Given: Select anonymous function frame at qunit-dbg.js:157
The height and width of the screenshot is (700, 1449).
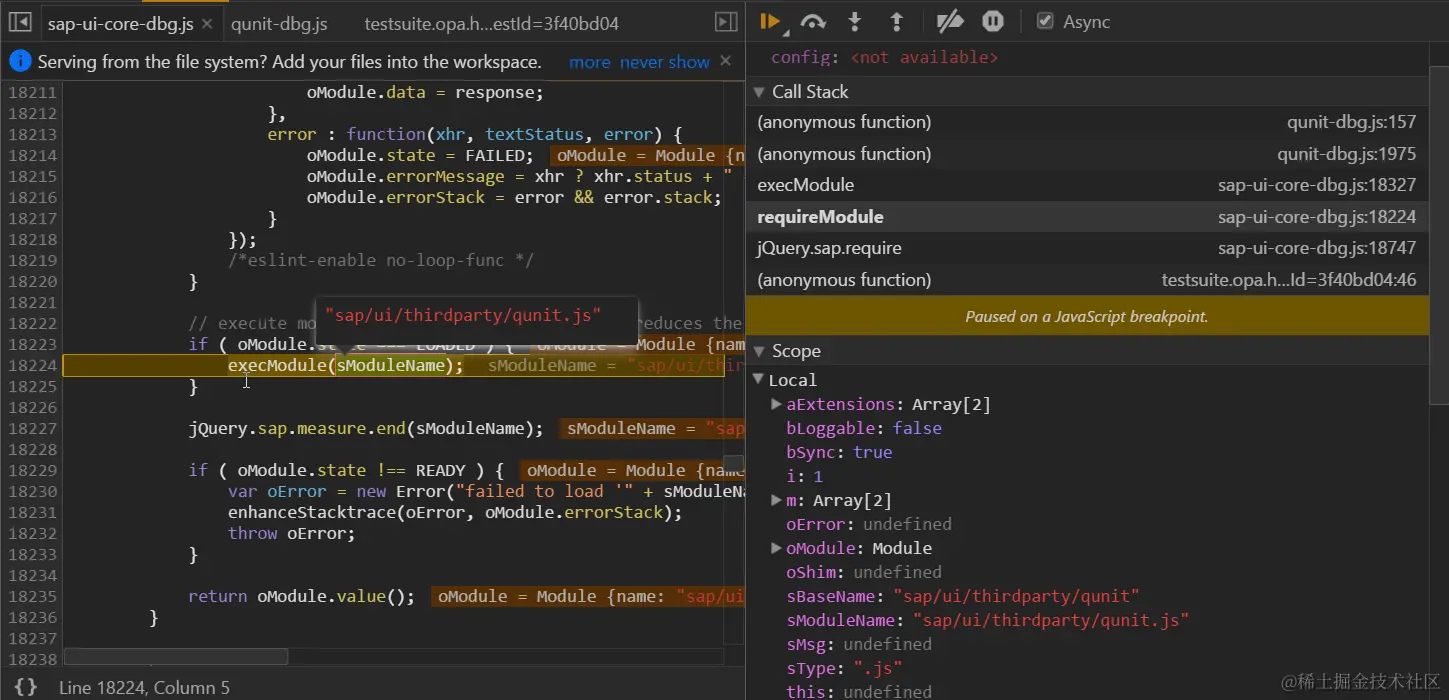Looking at the screenshot, I should click(1087, 122).
